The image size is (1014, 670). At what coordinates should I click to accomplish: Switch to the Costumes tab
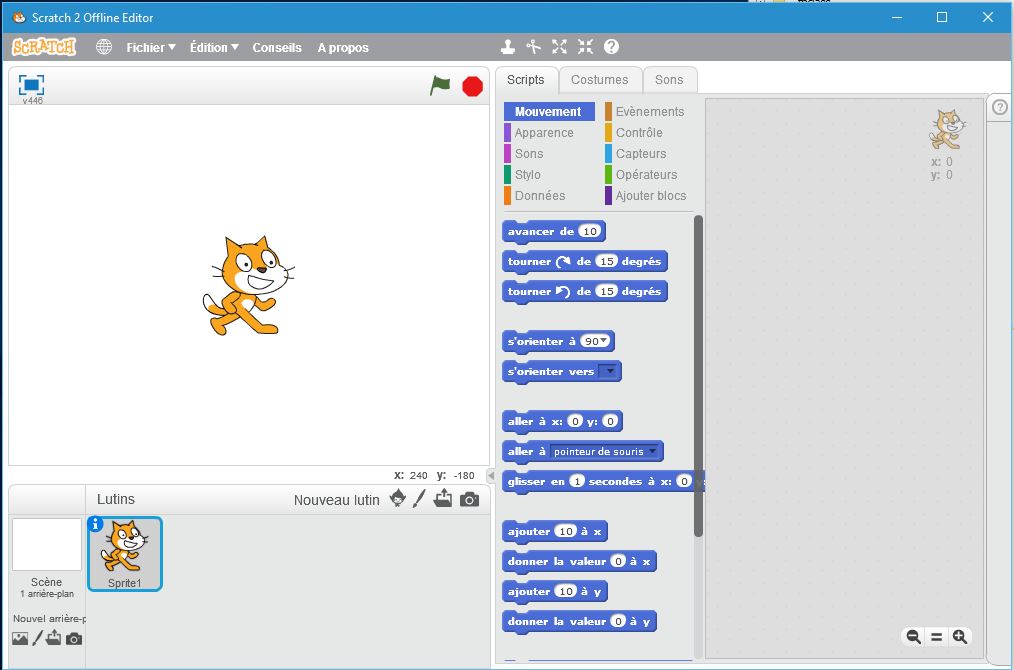pyautogui.click(x=599, y=80)
